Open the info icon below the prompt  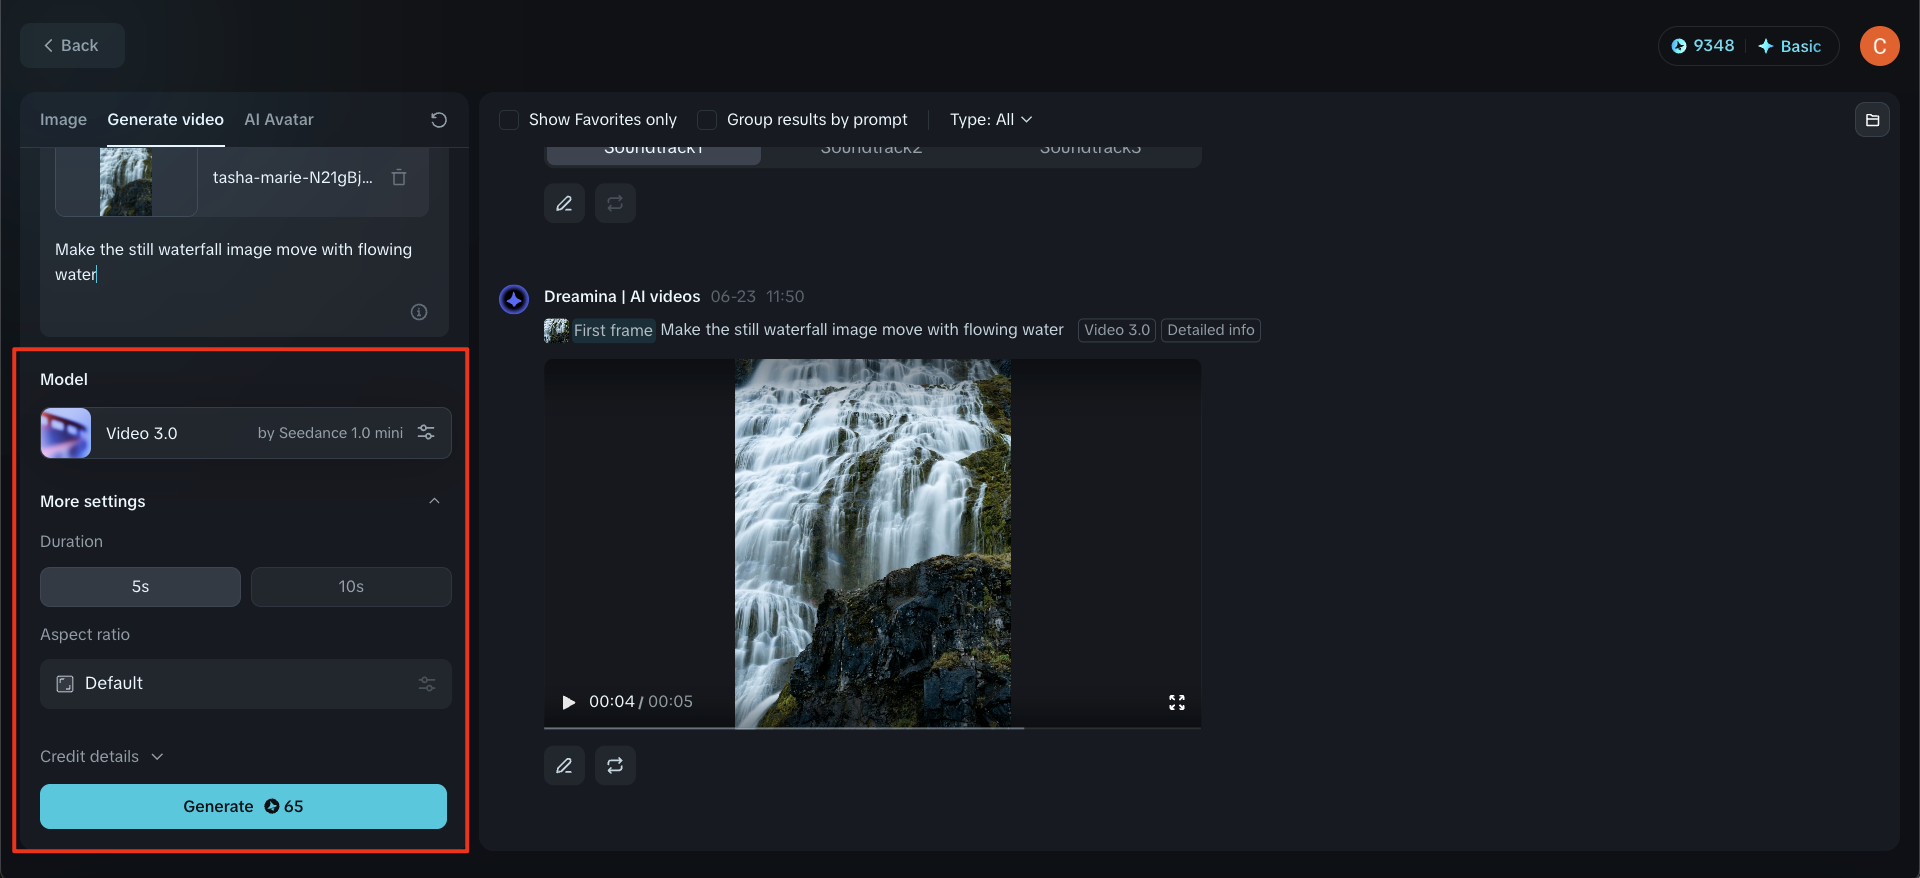tap(419, 312)
